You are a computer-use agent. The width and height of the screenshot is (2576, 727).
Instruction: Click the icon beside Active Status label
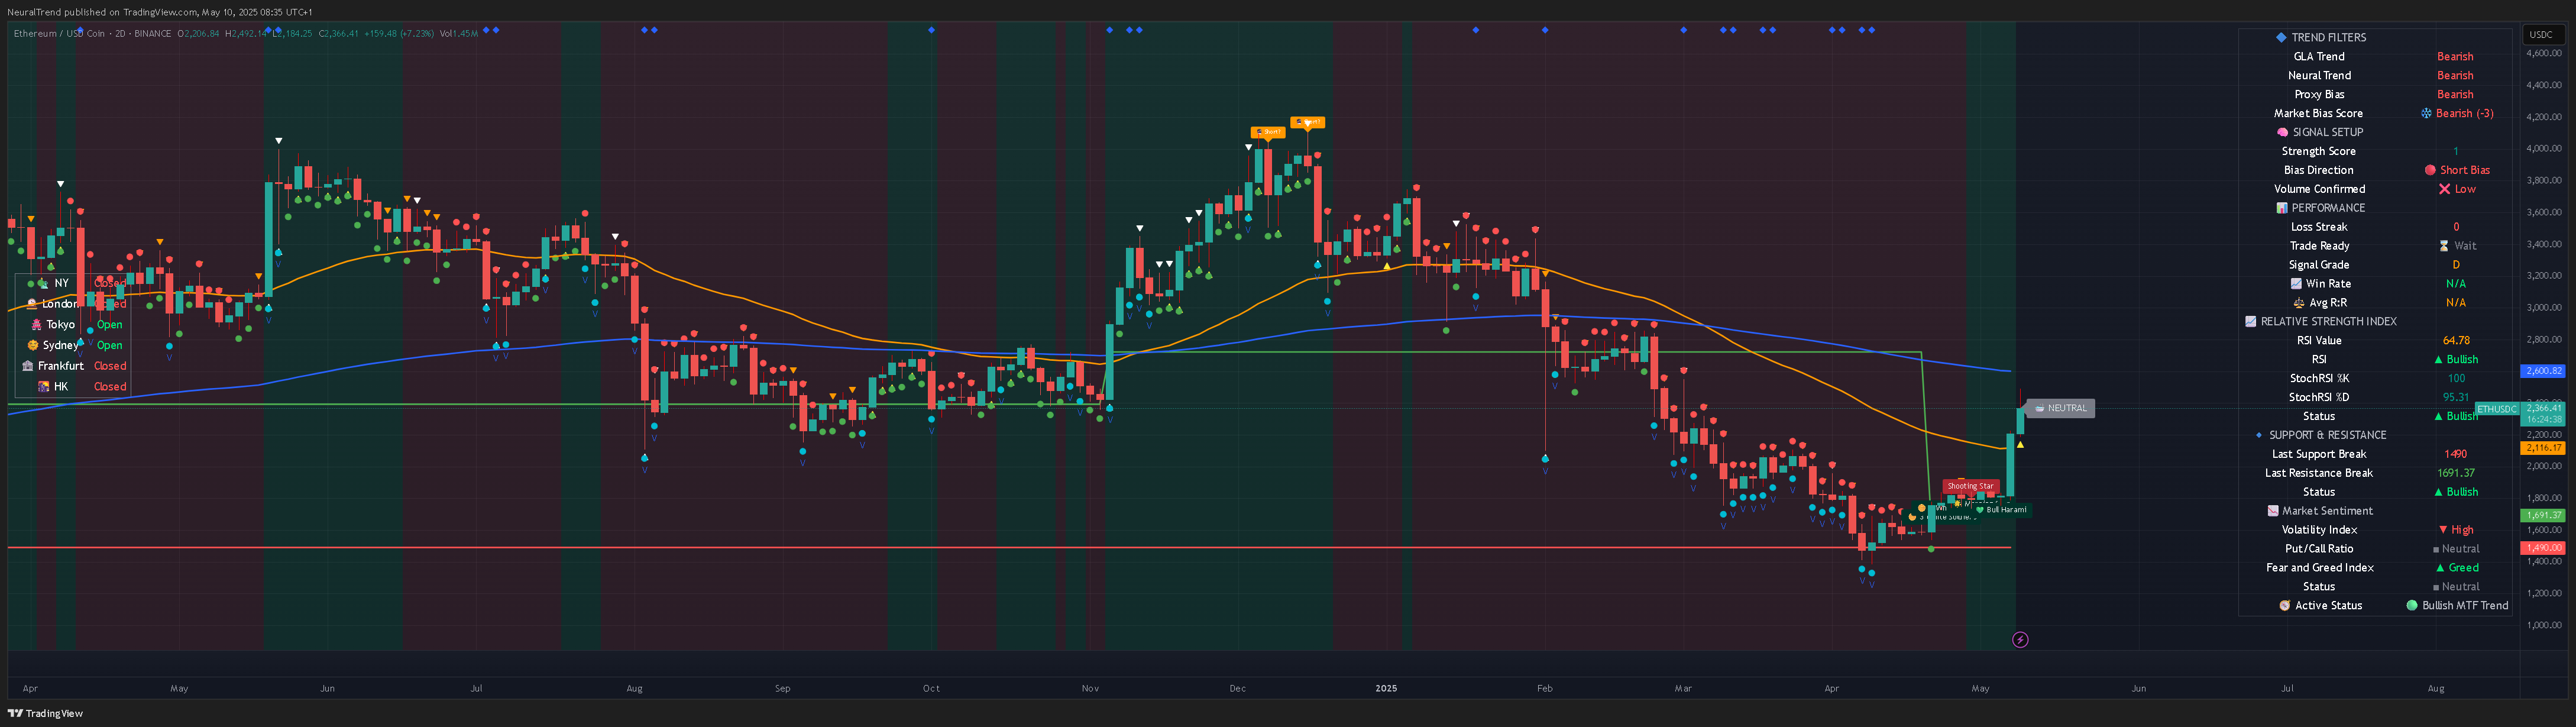(x=2285, y=605)
